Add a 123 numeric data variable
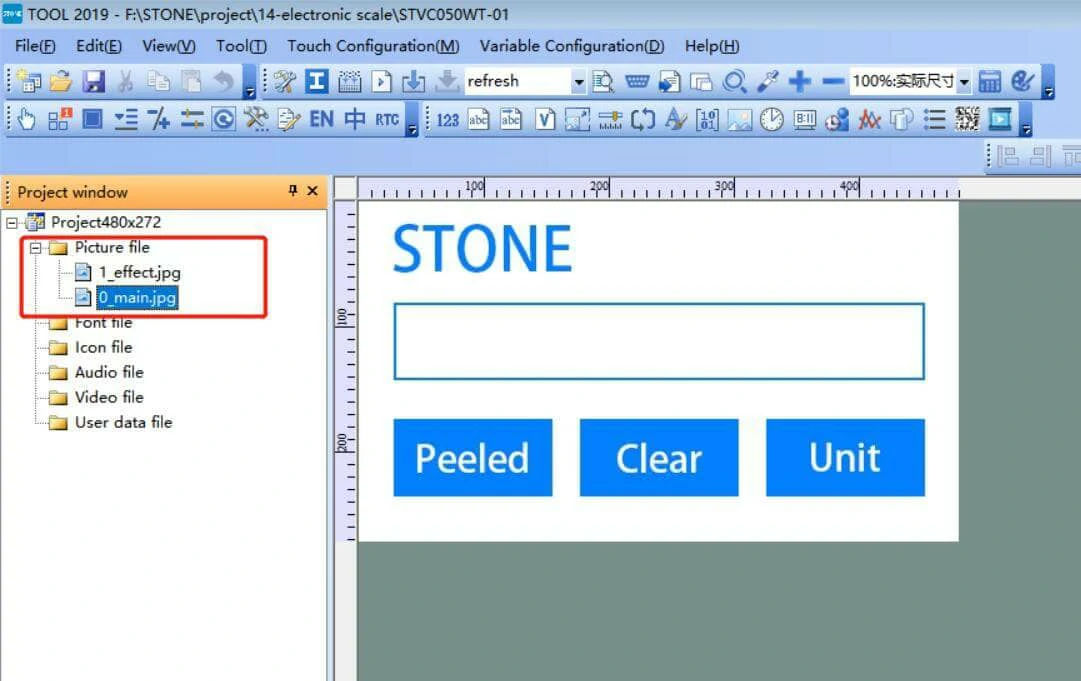1081x681 pixels. pyautogui.click(x=447, y=120)
